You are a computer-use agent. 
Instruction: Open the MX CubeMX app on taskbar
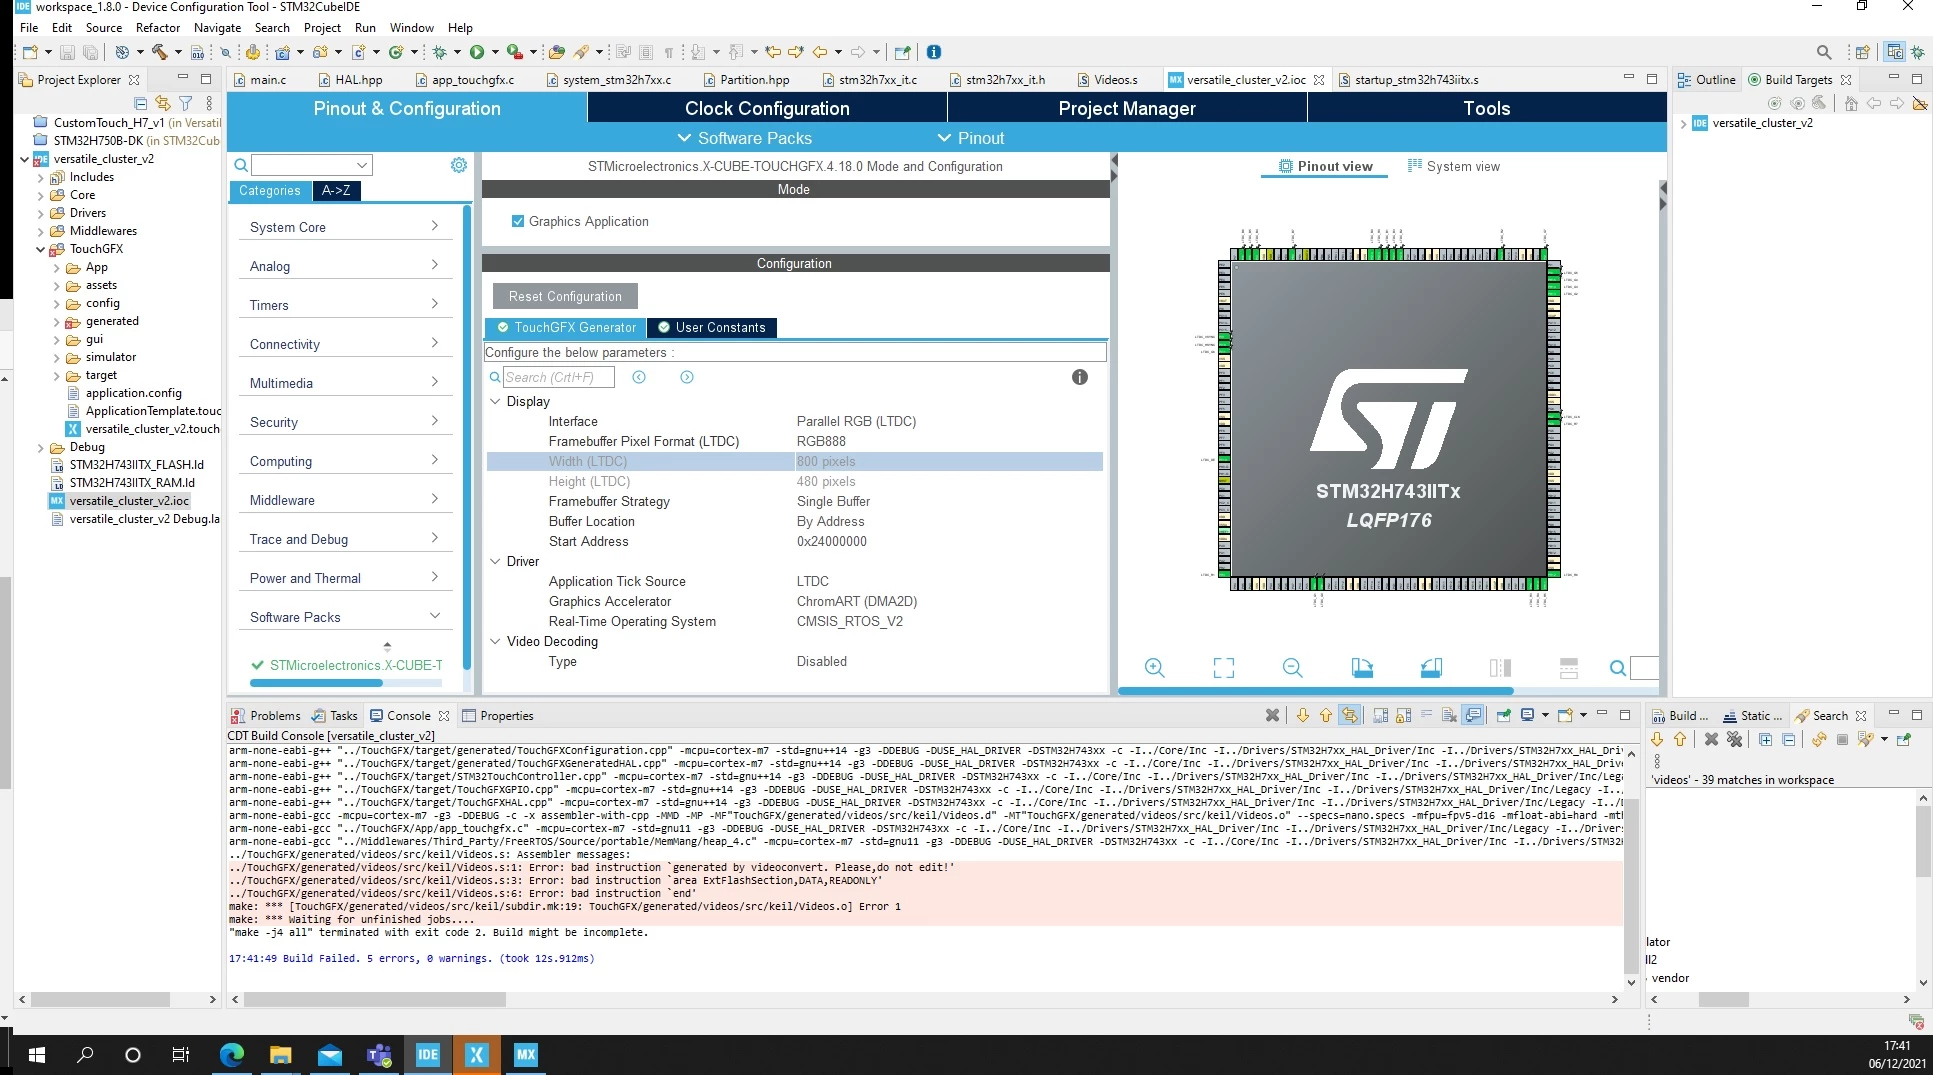tap(526, 1055)
